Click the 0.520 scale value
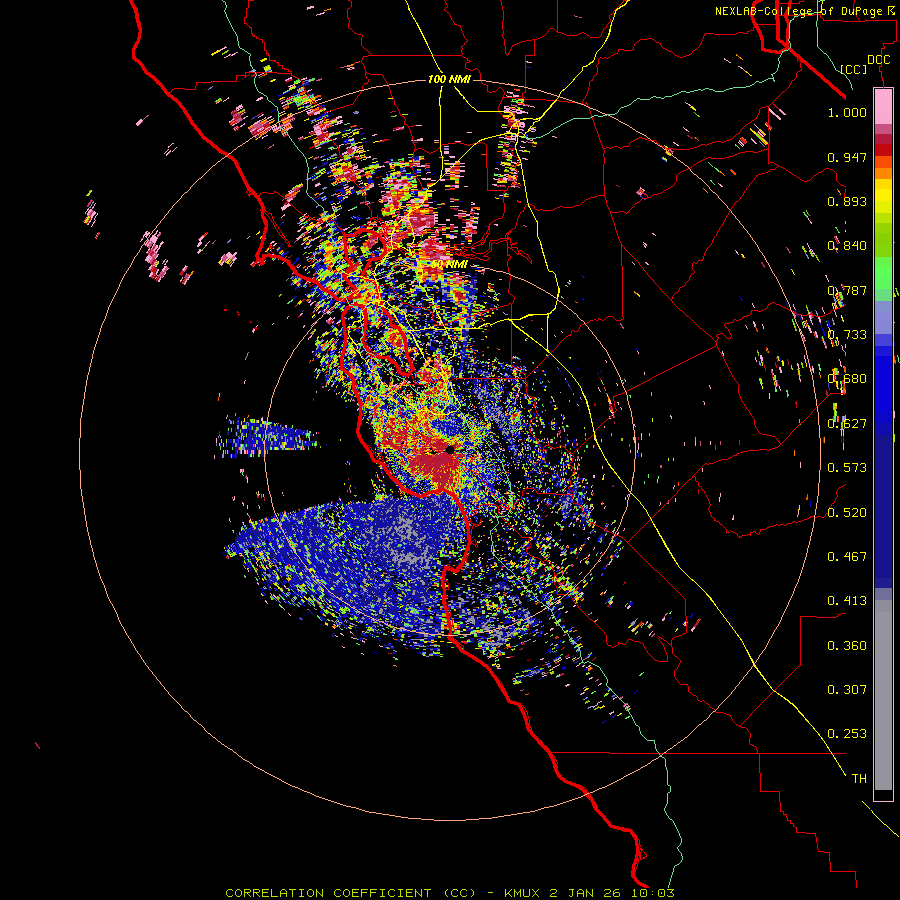The width and height of the screenshot is (900, 900). [x=847, y=513]
